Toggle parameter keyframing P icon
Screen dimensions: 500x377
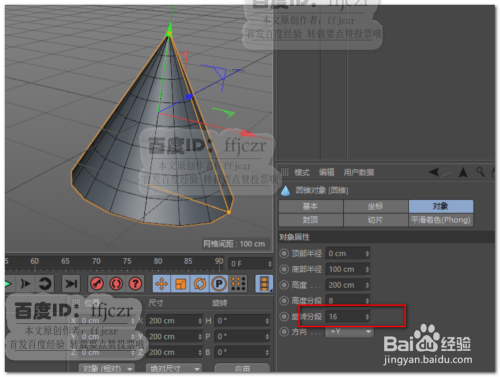pos(219,284)
